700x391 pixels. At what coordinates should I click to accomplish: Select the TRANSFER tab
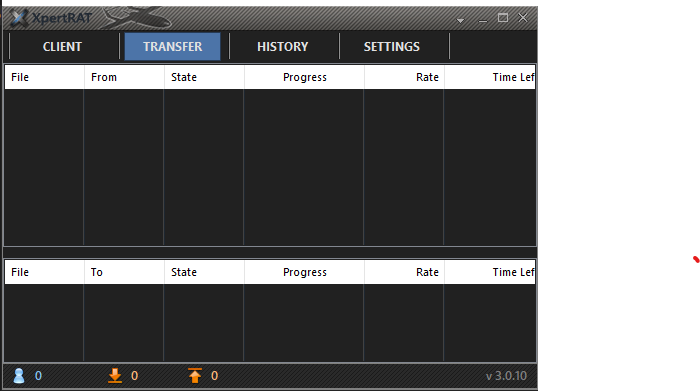pos(172,46)
